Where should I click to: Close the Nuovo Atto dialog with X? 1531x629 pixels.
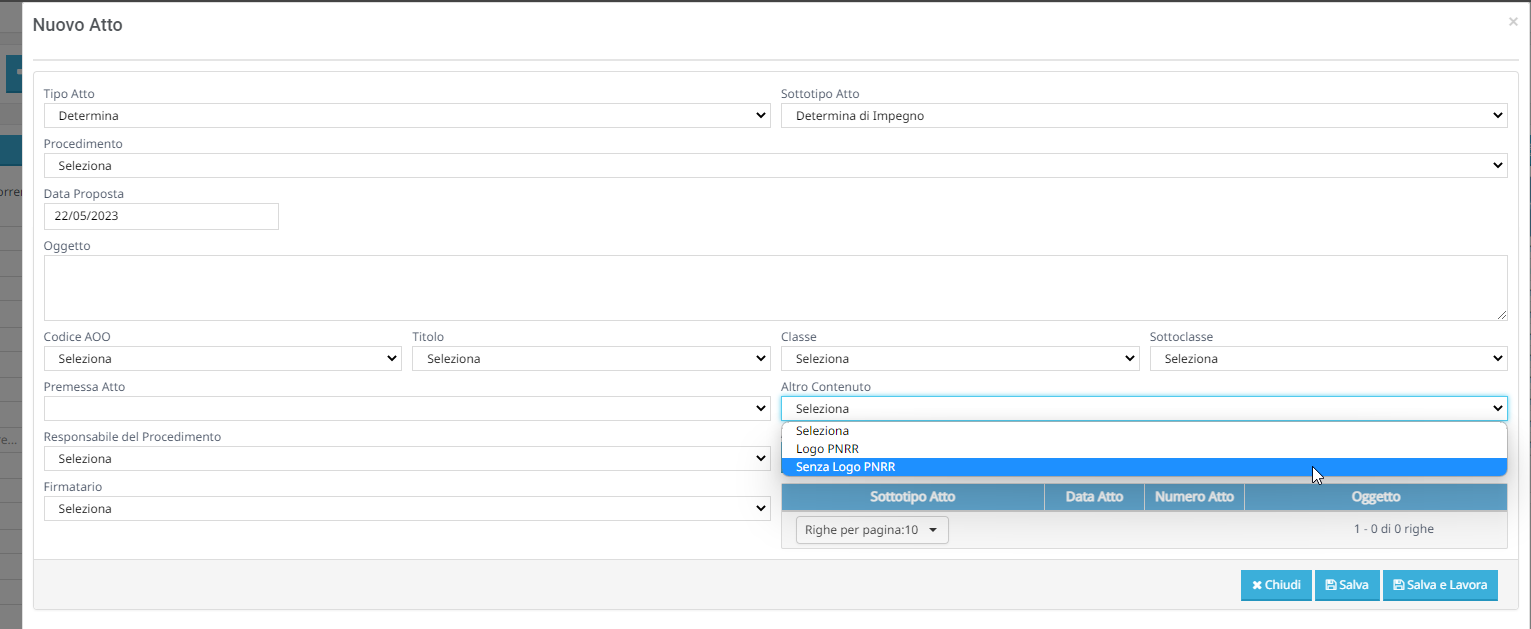1512,21
